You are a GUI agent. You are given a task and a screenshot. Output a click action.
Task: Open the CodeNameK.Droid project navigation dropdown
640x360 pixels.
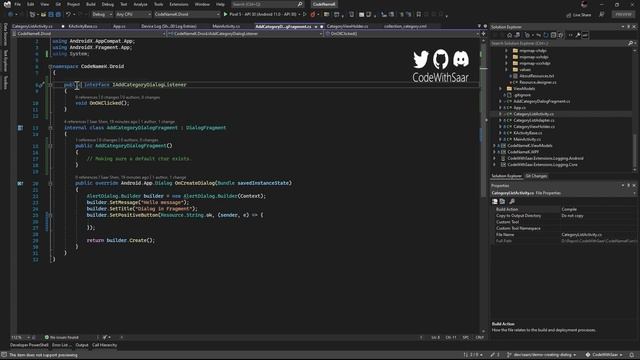point(89,33)
